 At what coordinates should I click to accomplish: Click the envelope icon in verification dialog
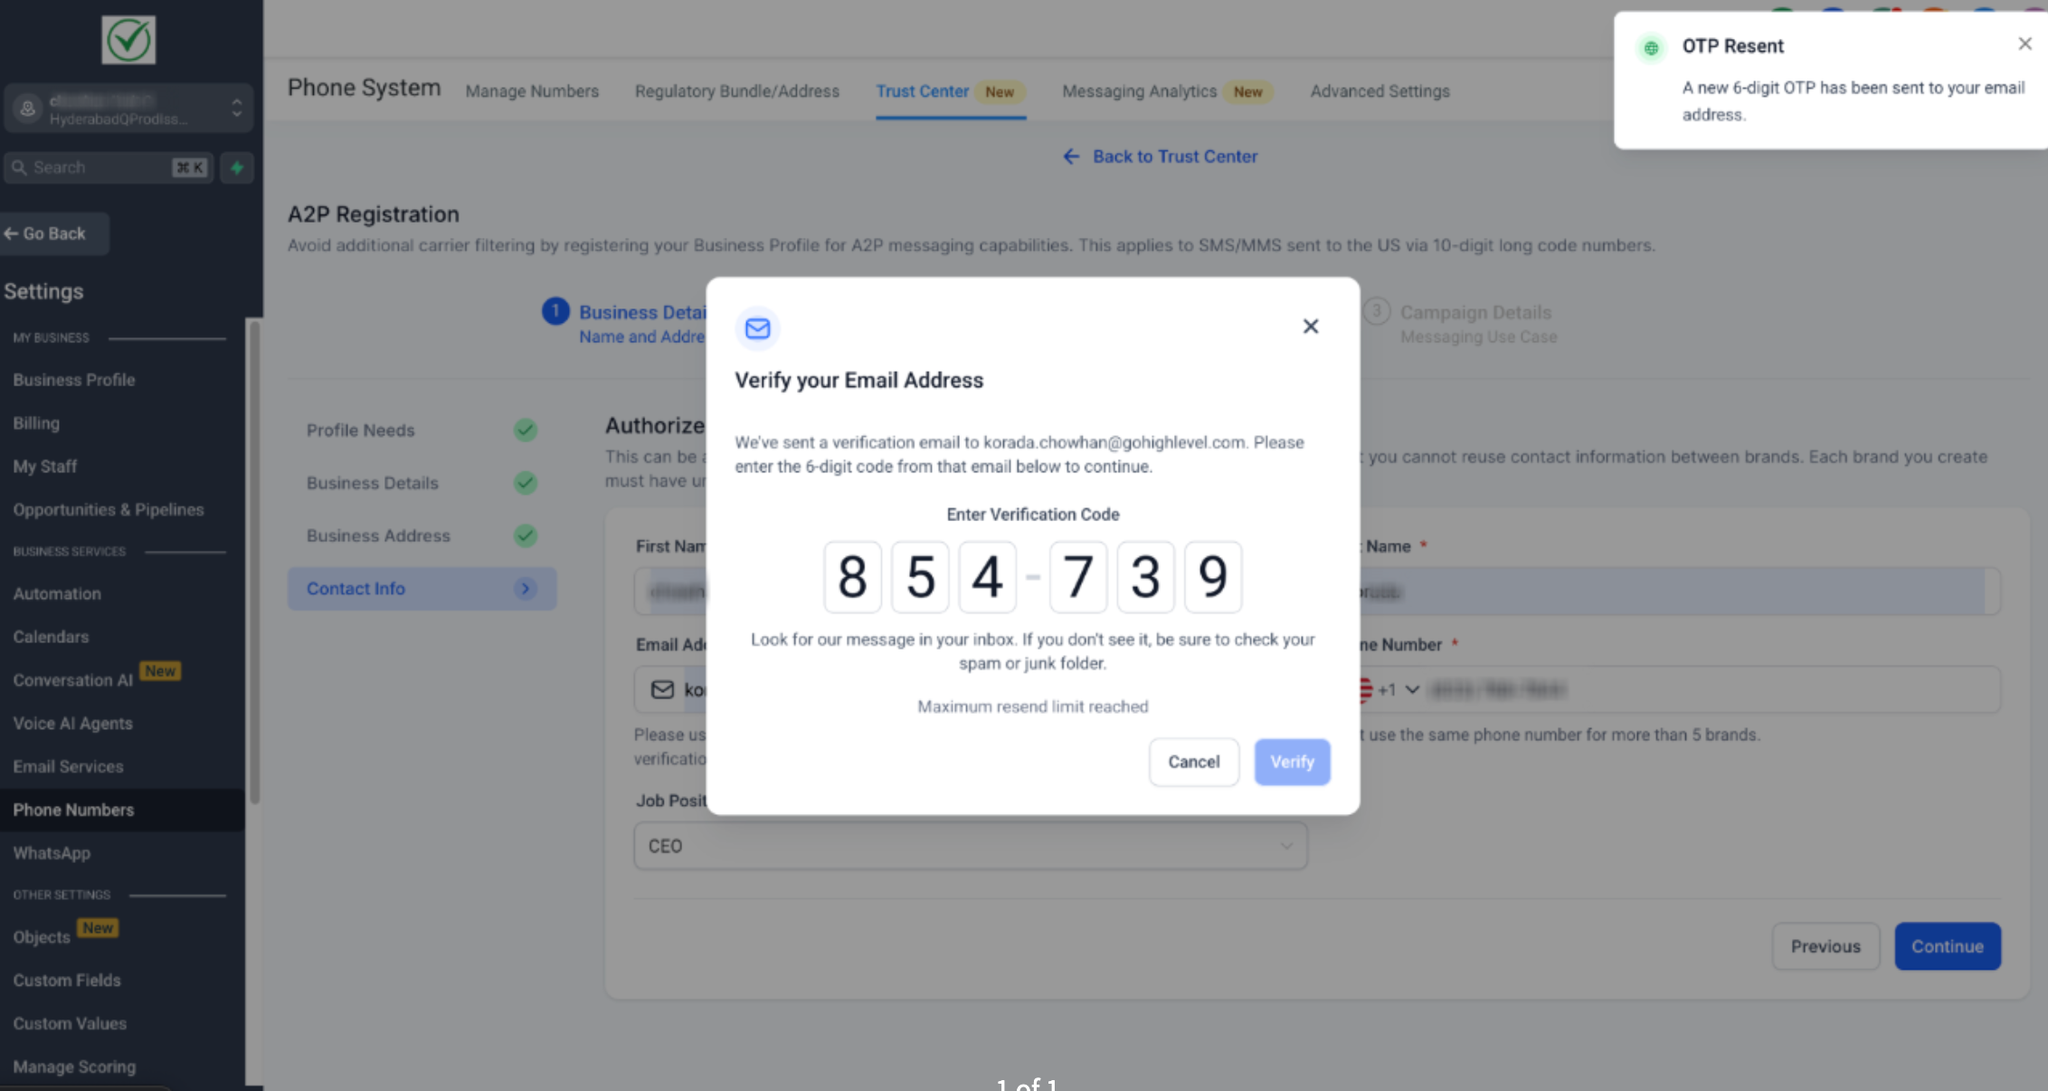pos(758,328)
